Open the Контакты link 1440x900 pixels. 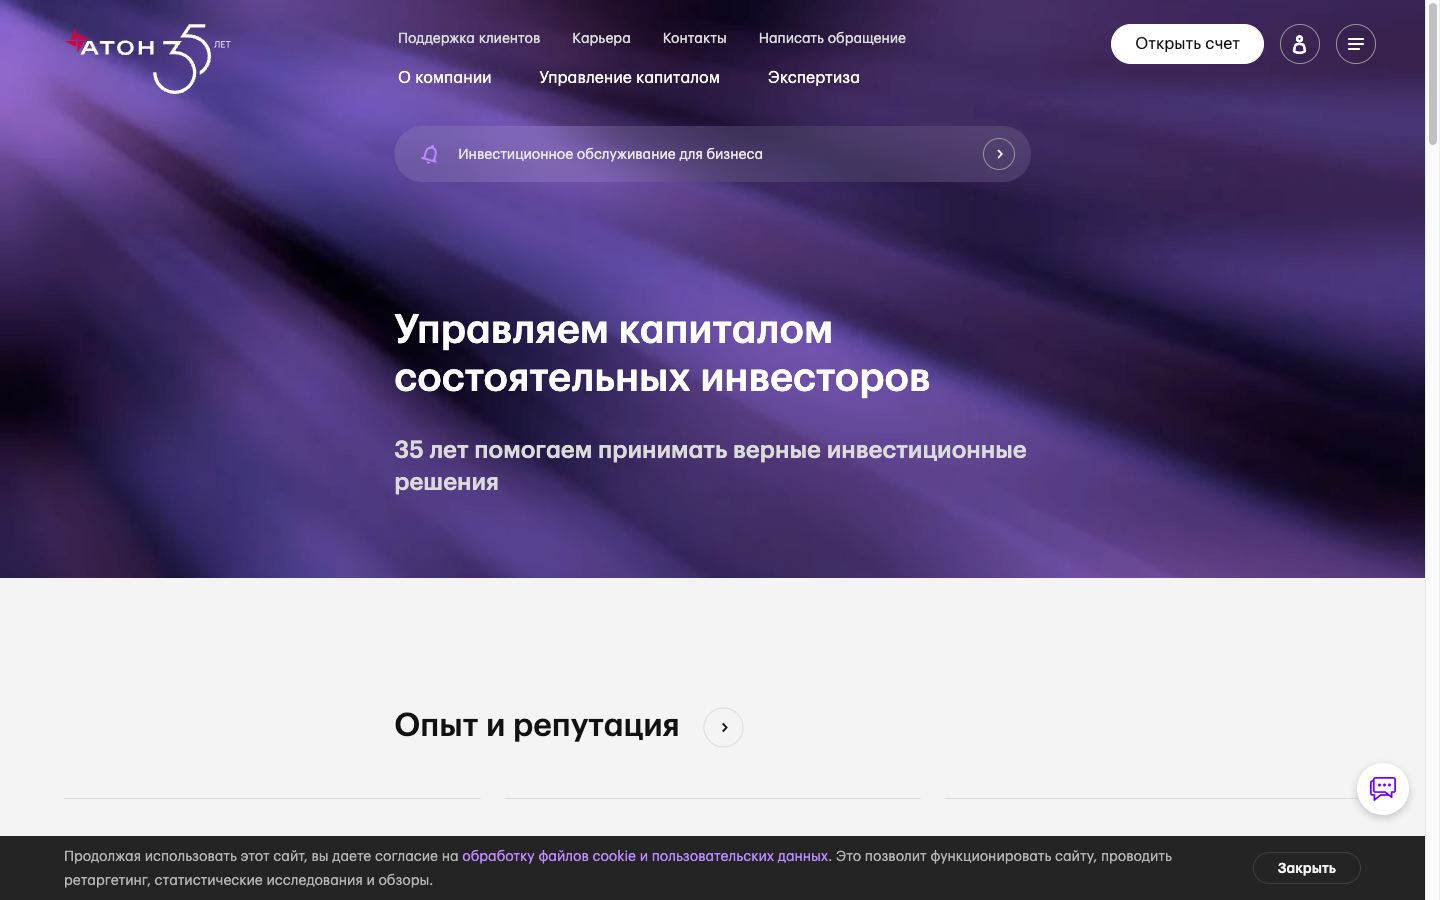pyautogui.click(x=695, y=38)
